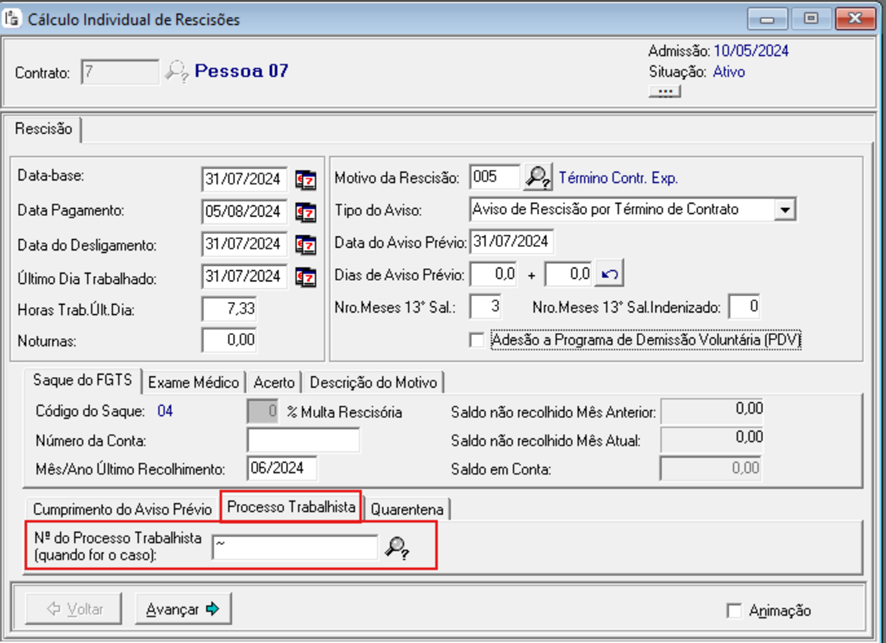Click the ellipsis button under Situação
The width and height of the screenshot is (886, 643).
pyautogui.click(x=665, y=92)
